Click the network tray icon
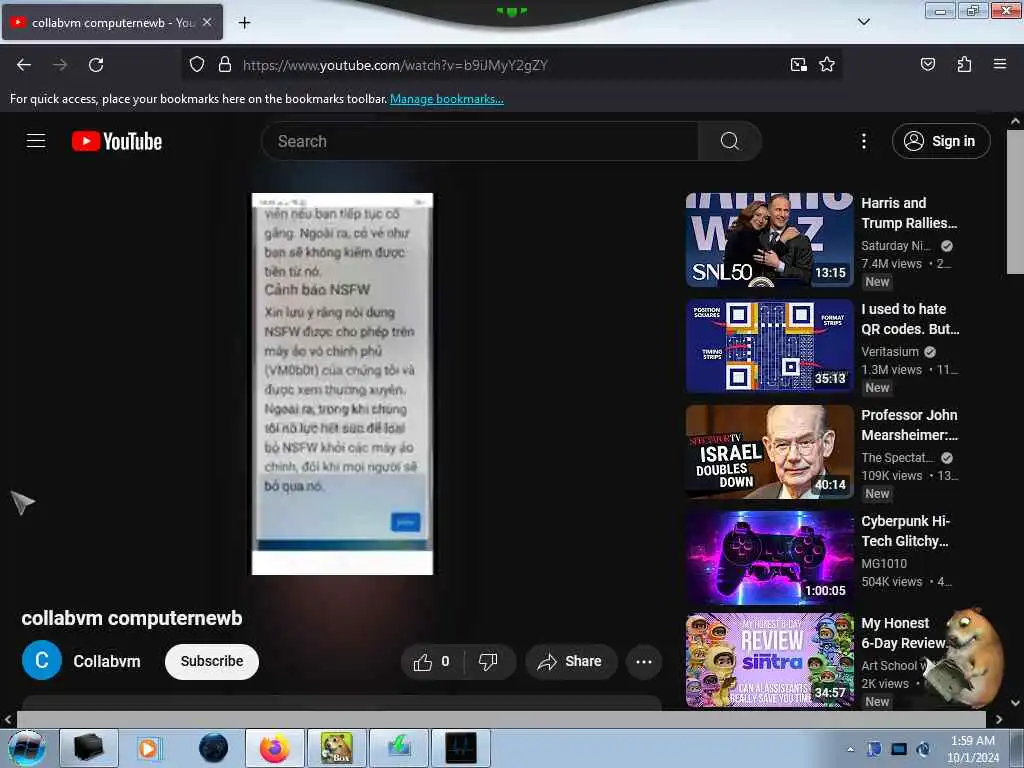The height and width of the screenshot is (768, 1024). coord(899,749)
